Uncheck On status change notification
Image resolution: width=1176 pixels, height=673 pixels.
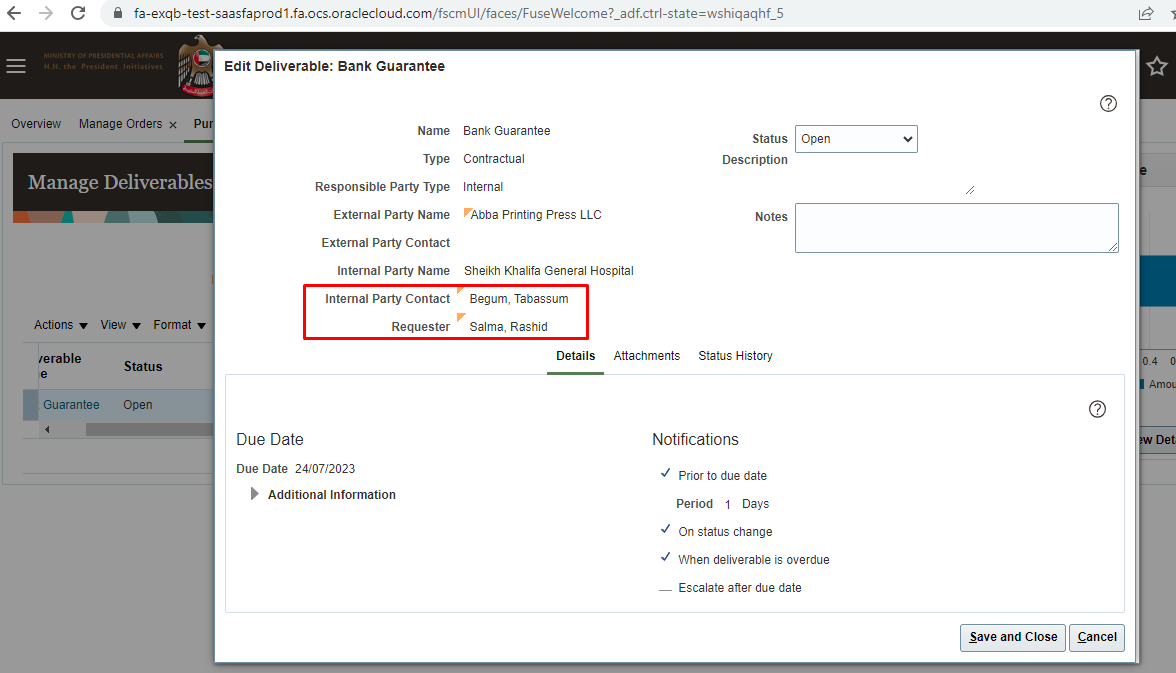[665, 530]
